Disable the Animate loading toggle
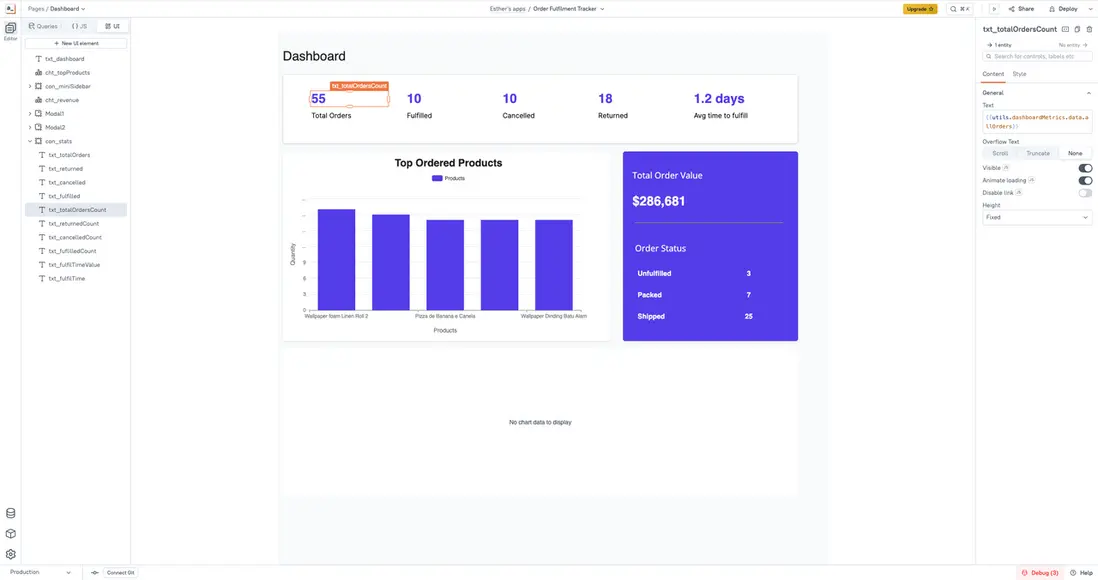 [1085, 180]
